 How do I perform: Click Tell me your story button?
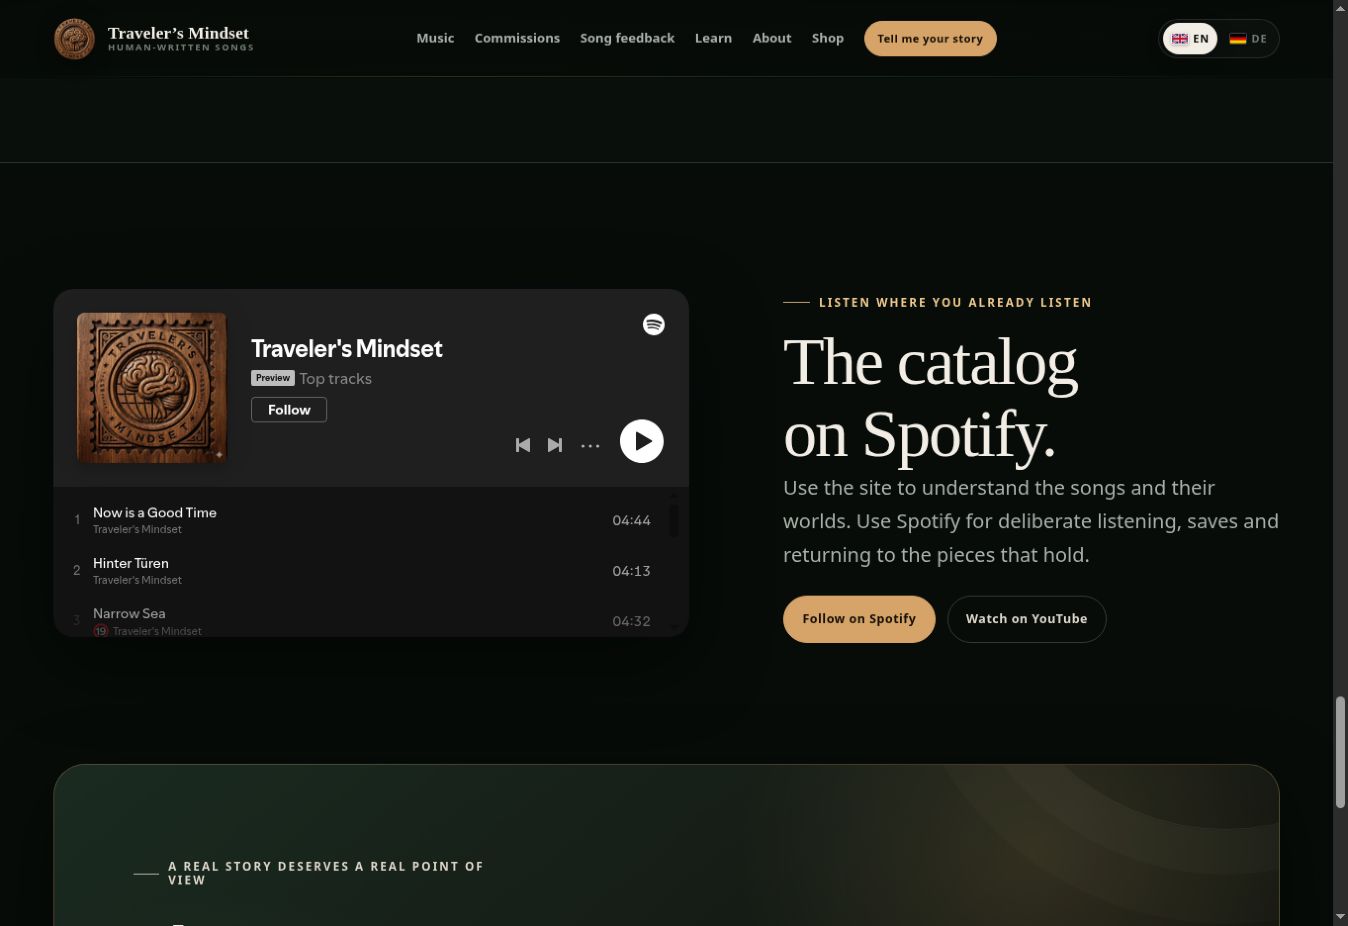pyautogui.click(x=930, y=39)
